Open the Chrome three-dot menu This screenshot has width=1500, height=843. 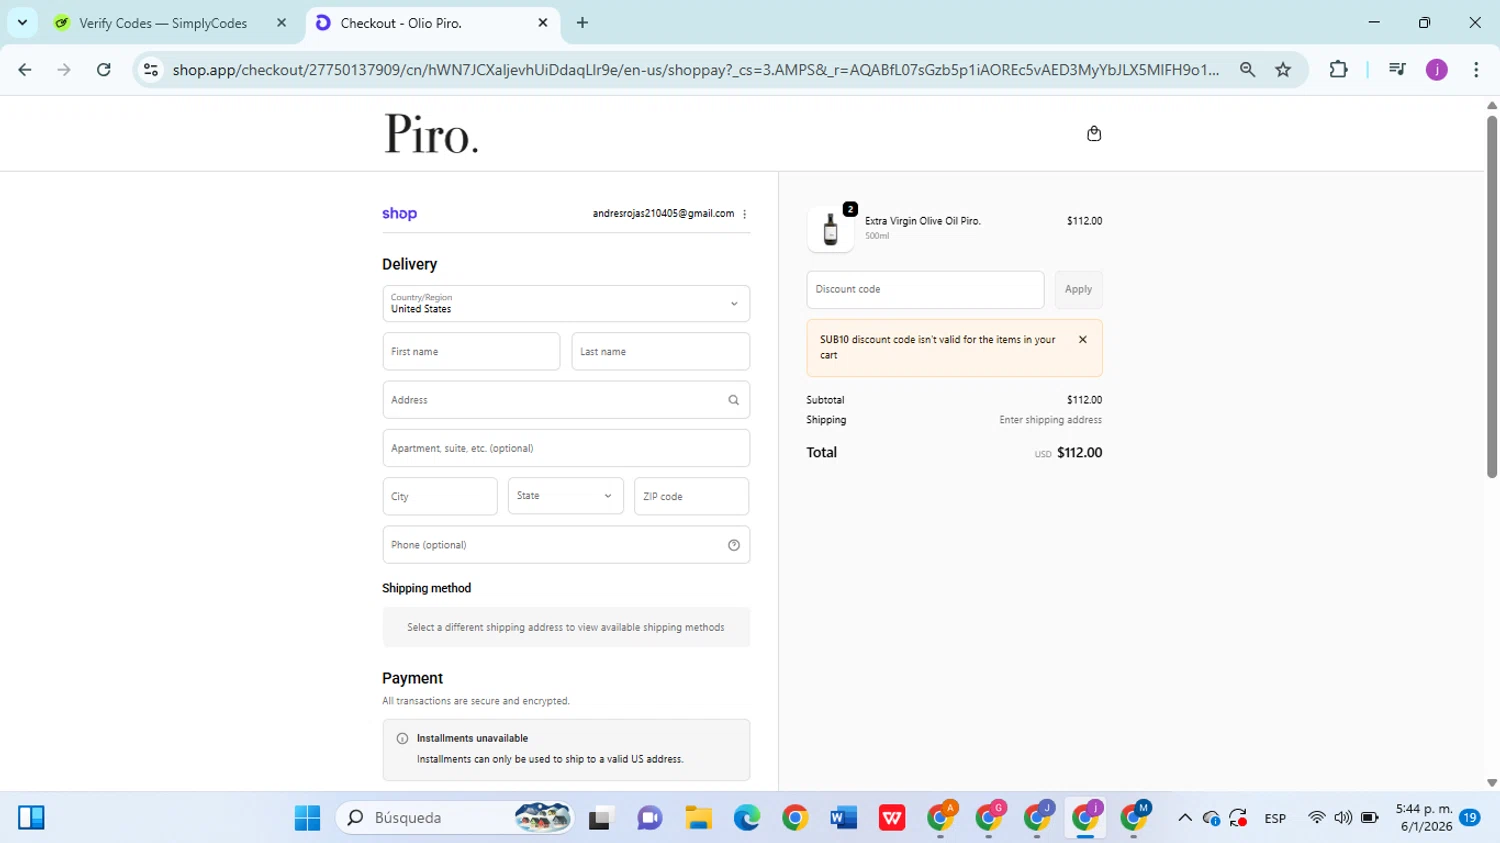click(x=1476, y=69)
